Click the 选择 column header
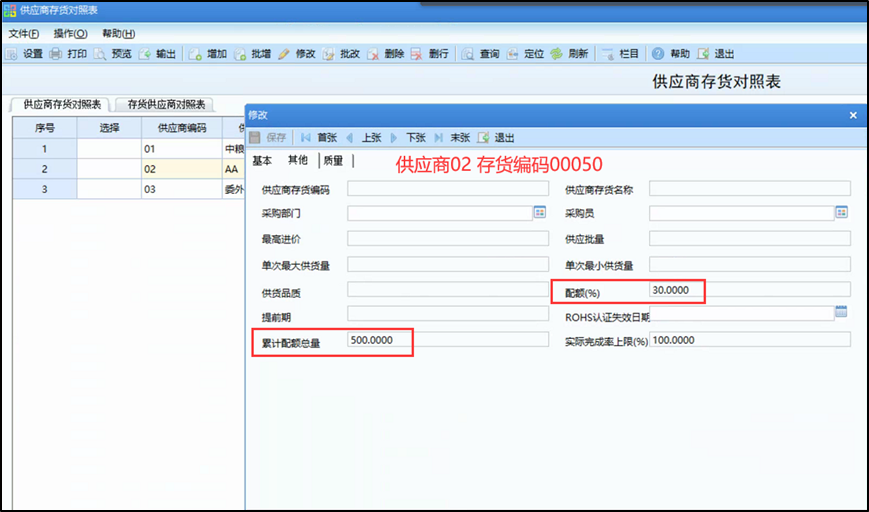This screenshot has width=869, height=512. [109, 128]
